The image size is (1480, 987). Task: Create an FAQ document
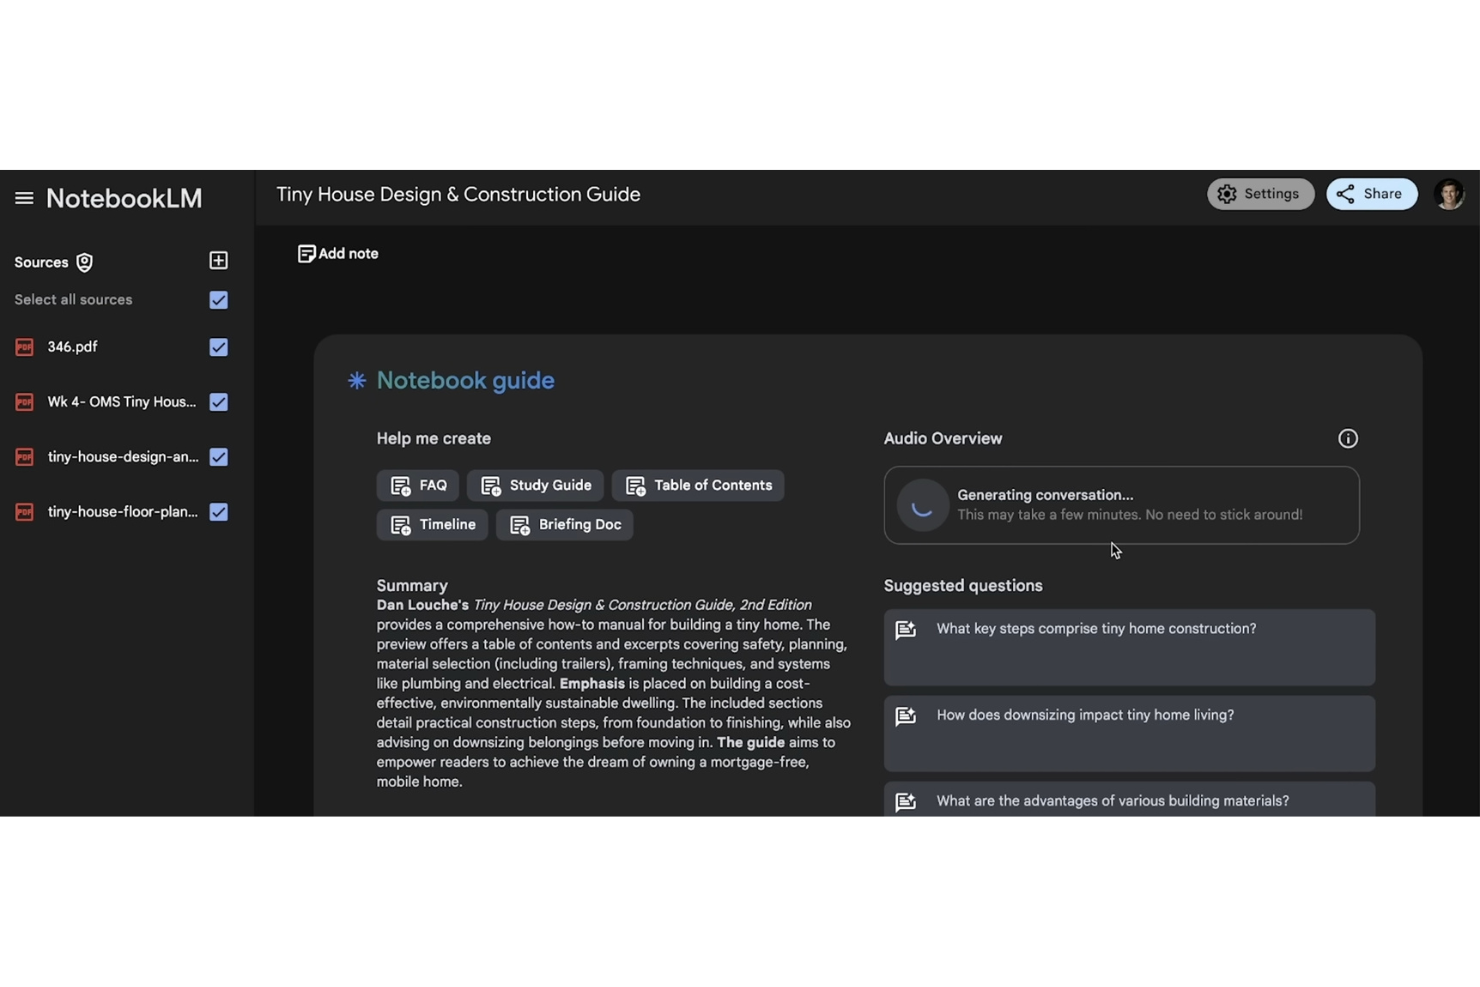point(418,485)
